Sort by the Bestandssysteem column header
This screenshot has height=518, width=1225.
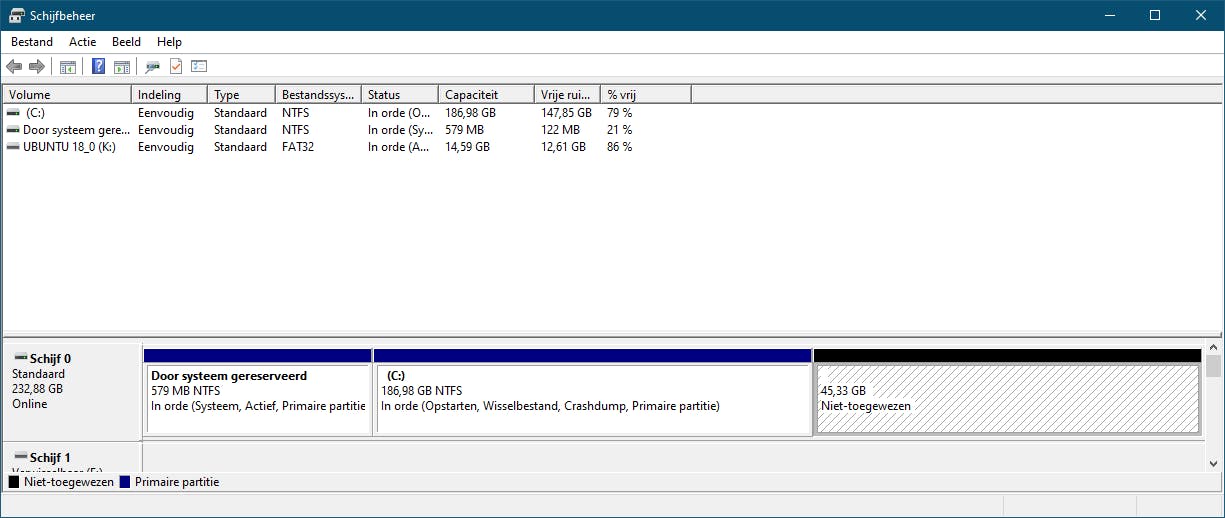pyautogui.click(x=318, y=95)
